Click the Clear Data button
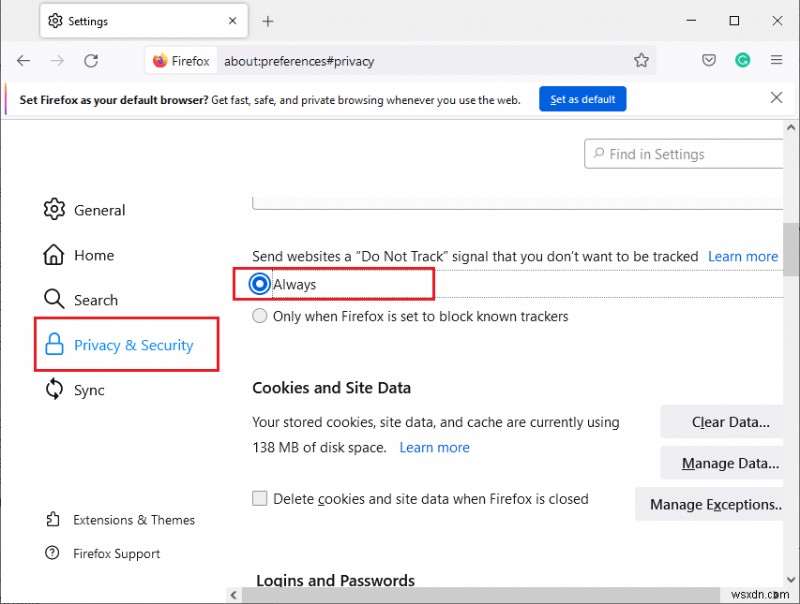Screen dimensions: 800x604 tap(729, 421)
